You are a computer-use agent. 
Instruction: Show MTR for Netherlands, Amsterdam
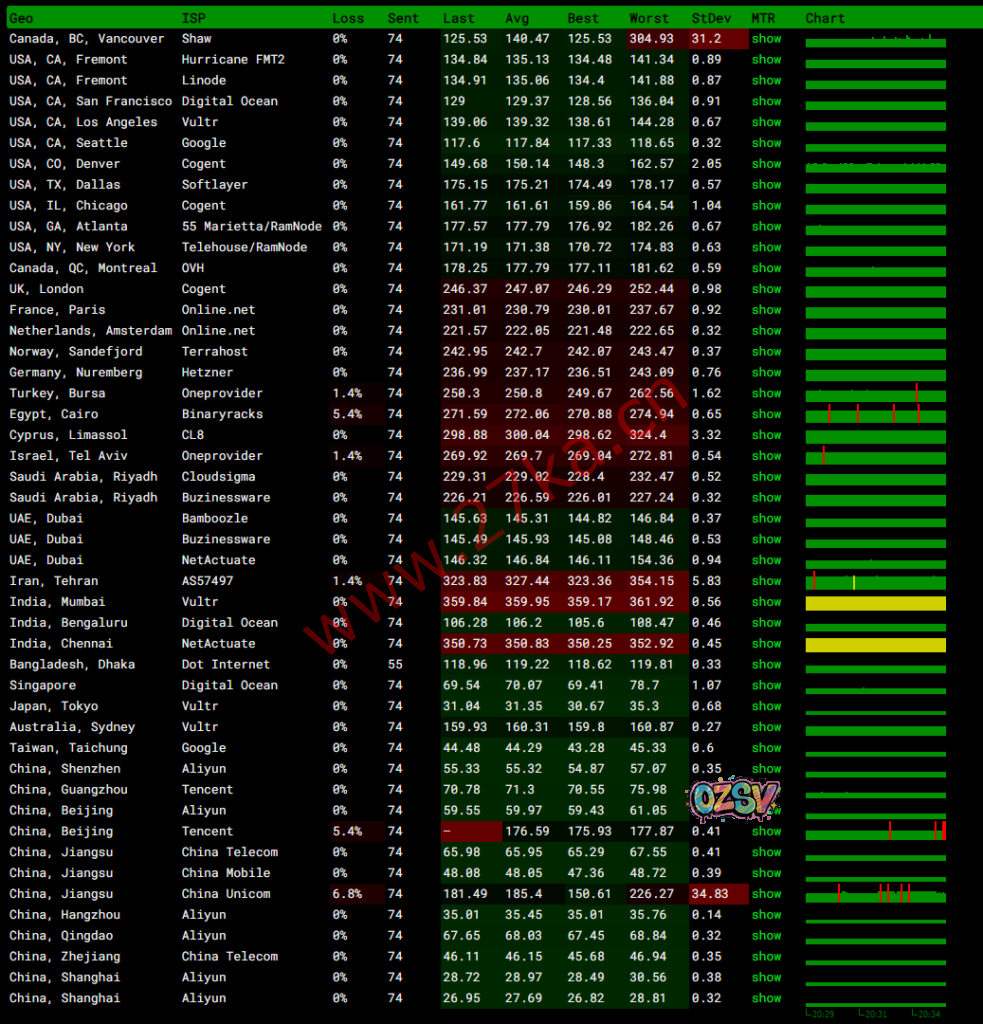766,331
